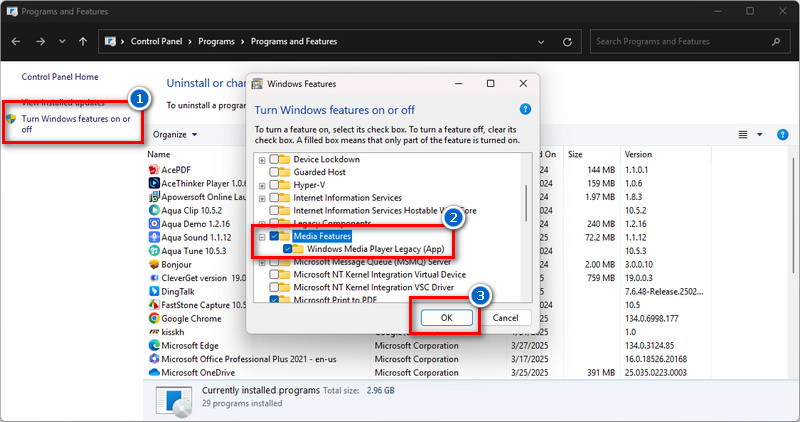
Task: Open help in Programs and Features window
Action: [x=782, y=135]
